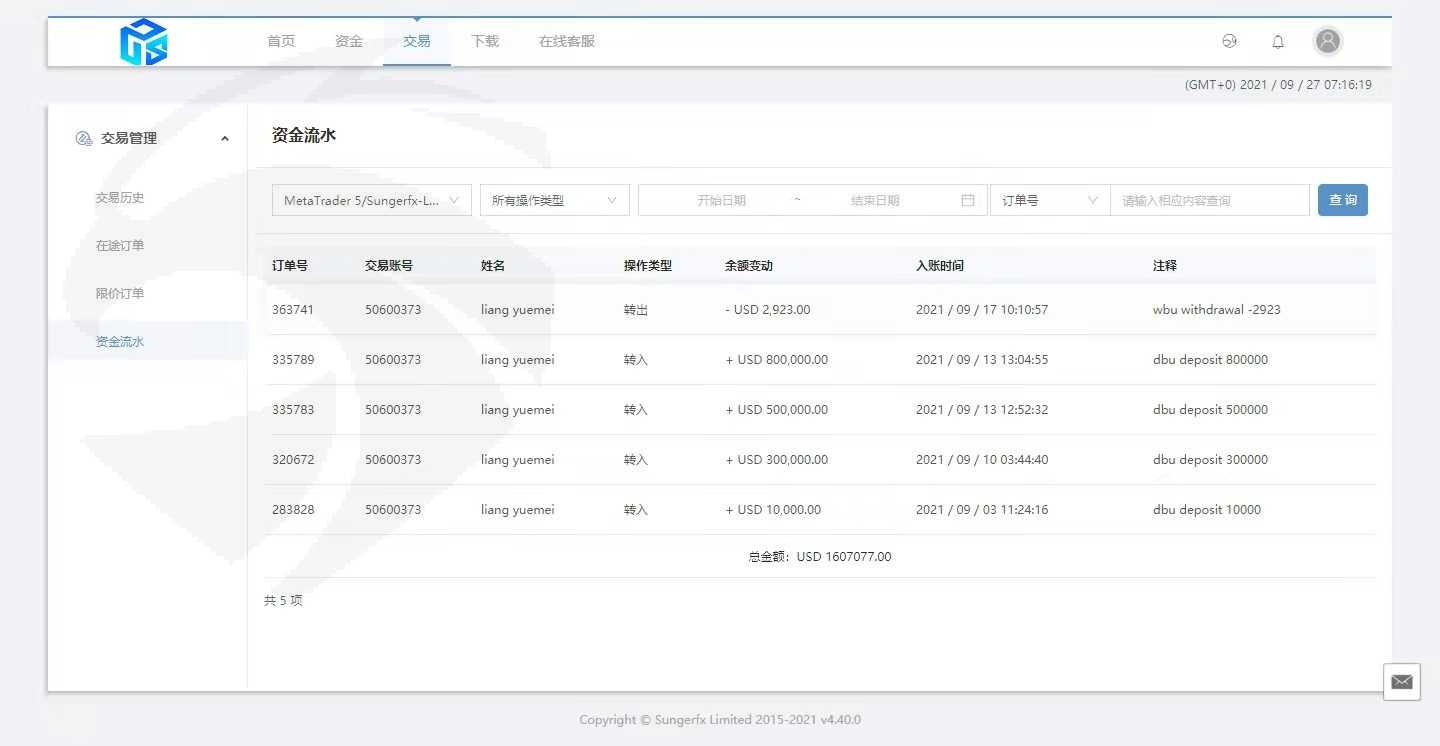
Task: Click order number 335789
Action: pos(293,360)
